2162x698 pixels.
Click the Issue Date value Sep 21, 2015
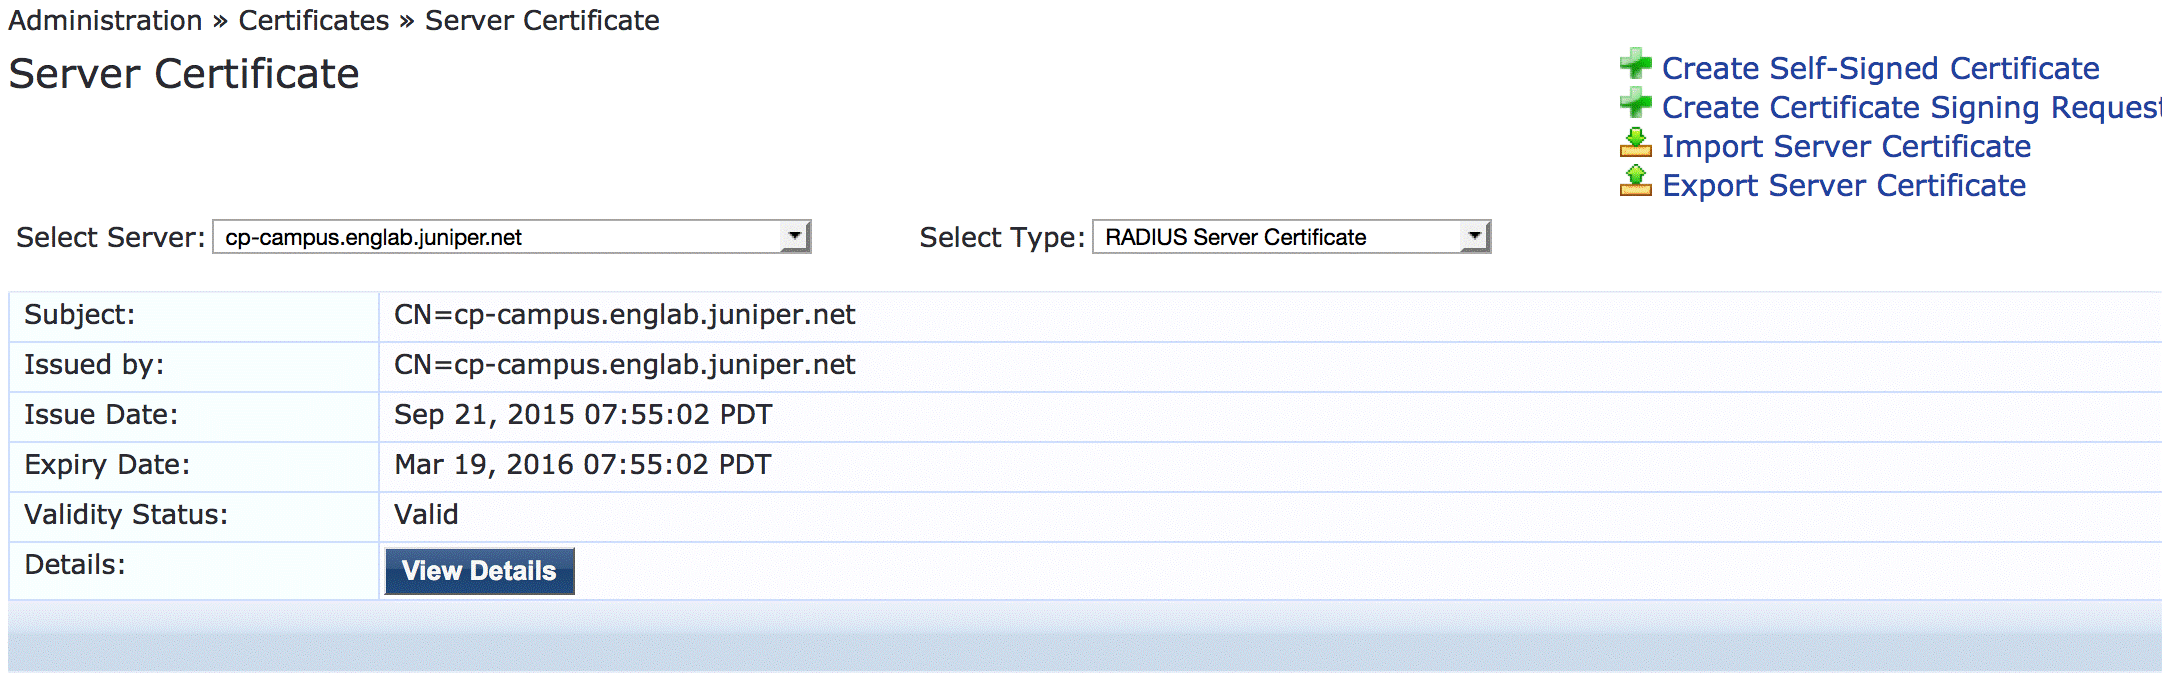[583, 415]
